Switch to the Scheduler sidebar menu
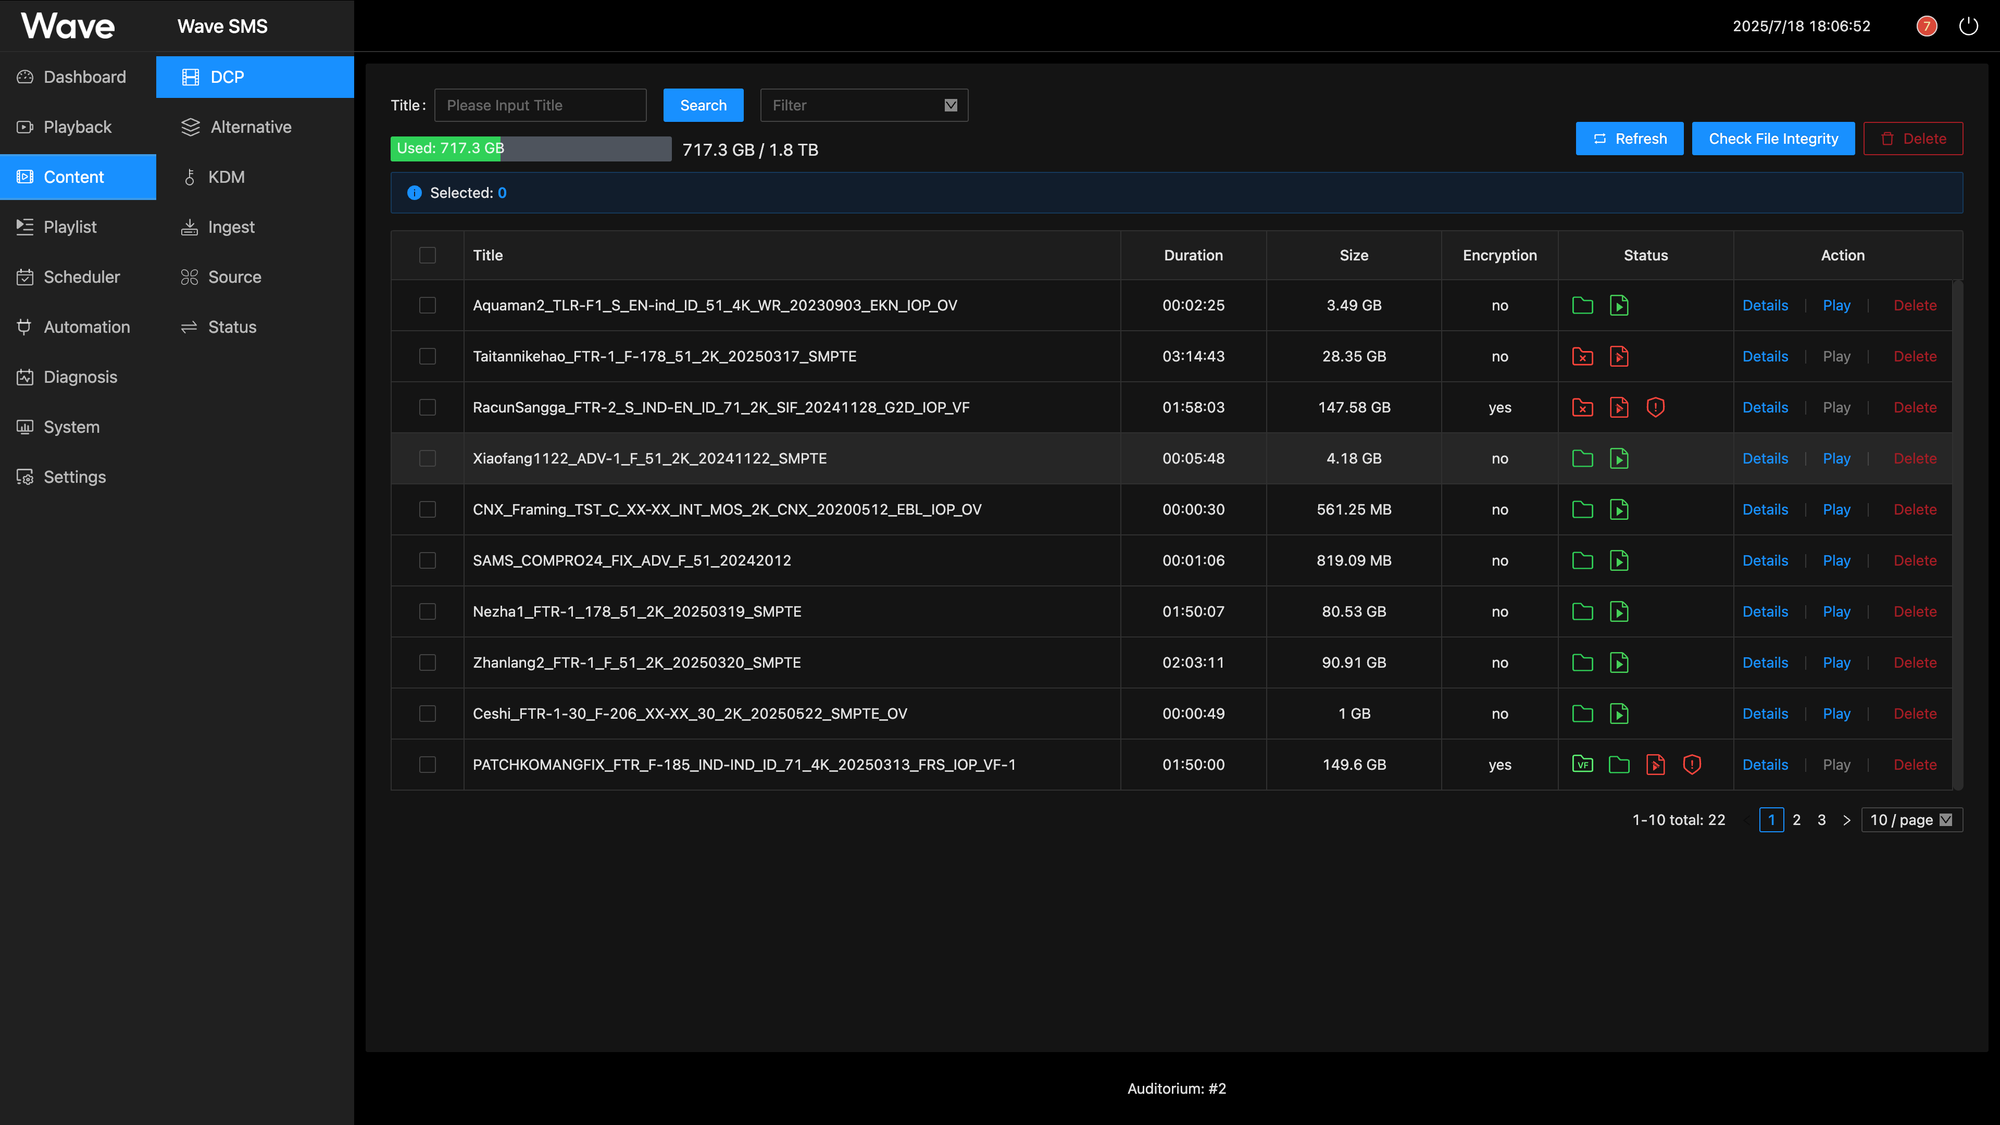2000x1125 pixels. click(80, 277)
